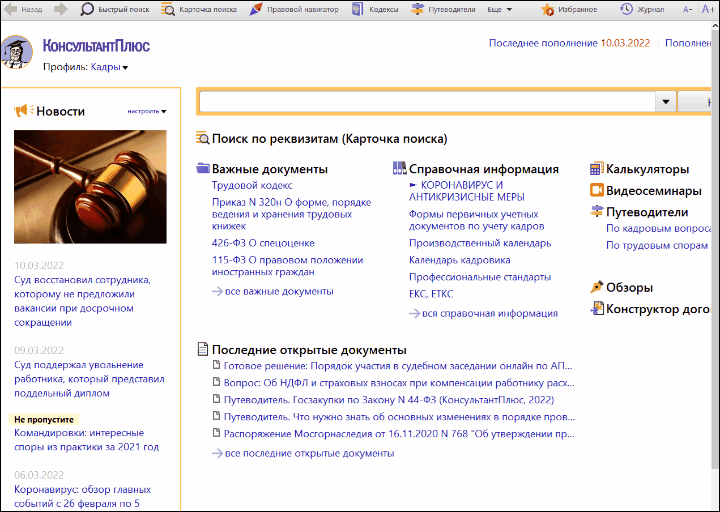The height and width of the screenshot is (512, 720).
Task: Click the Конструктор договоров icon
Action: pyautogui.click(x=596, y=309)
